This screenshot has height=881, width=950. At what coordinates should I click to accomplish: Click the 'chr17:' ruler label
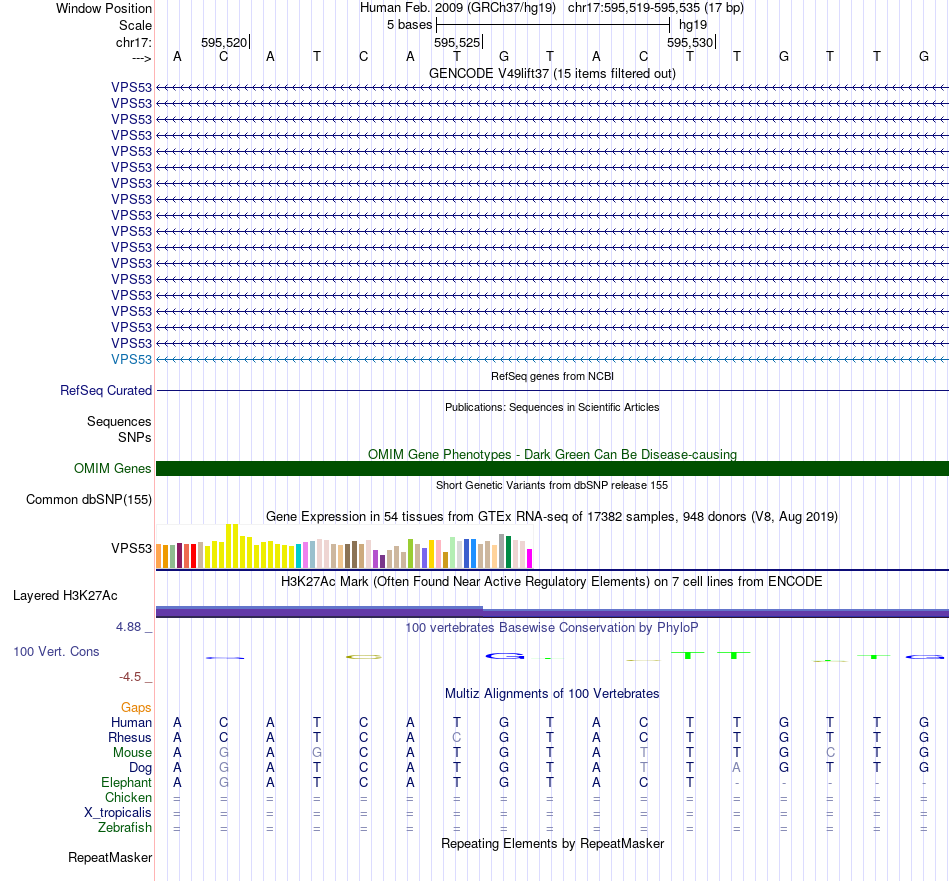[133, 42]
